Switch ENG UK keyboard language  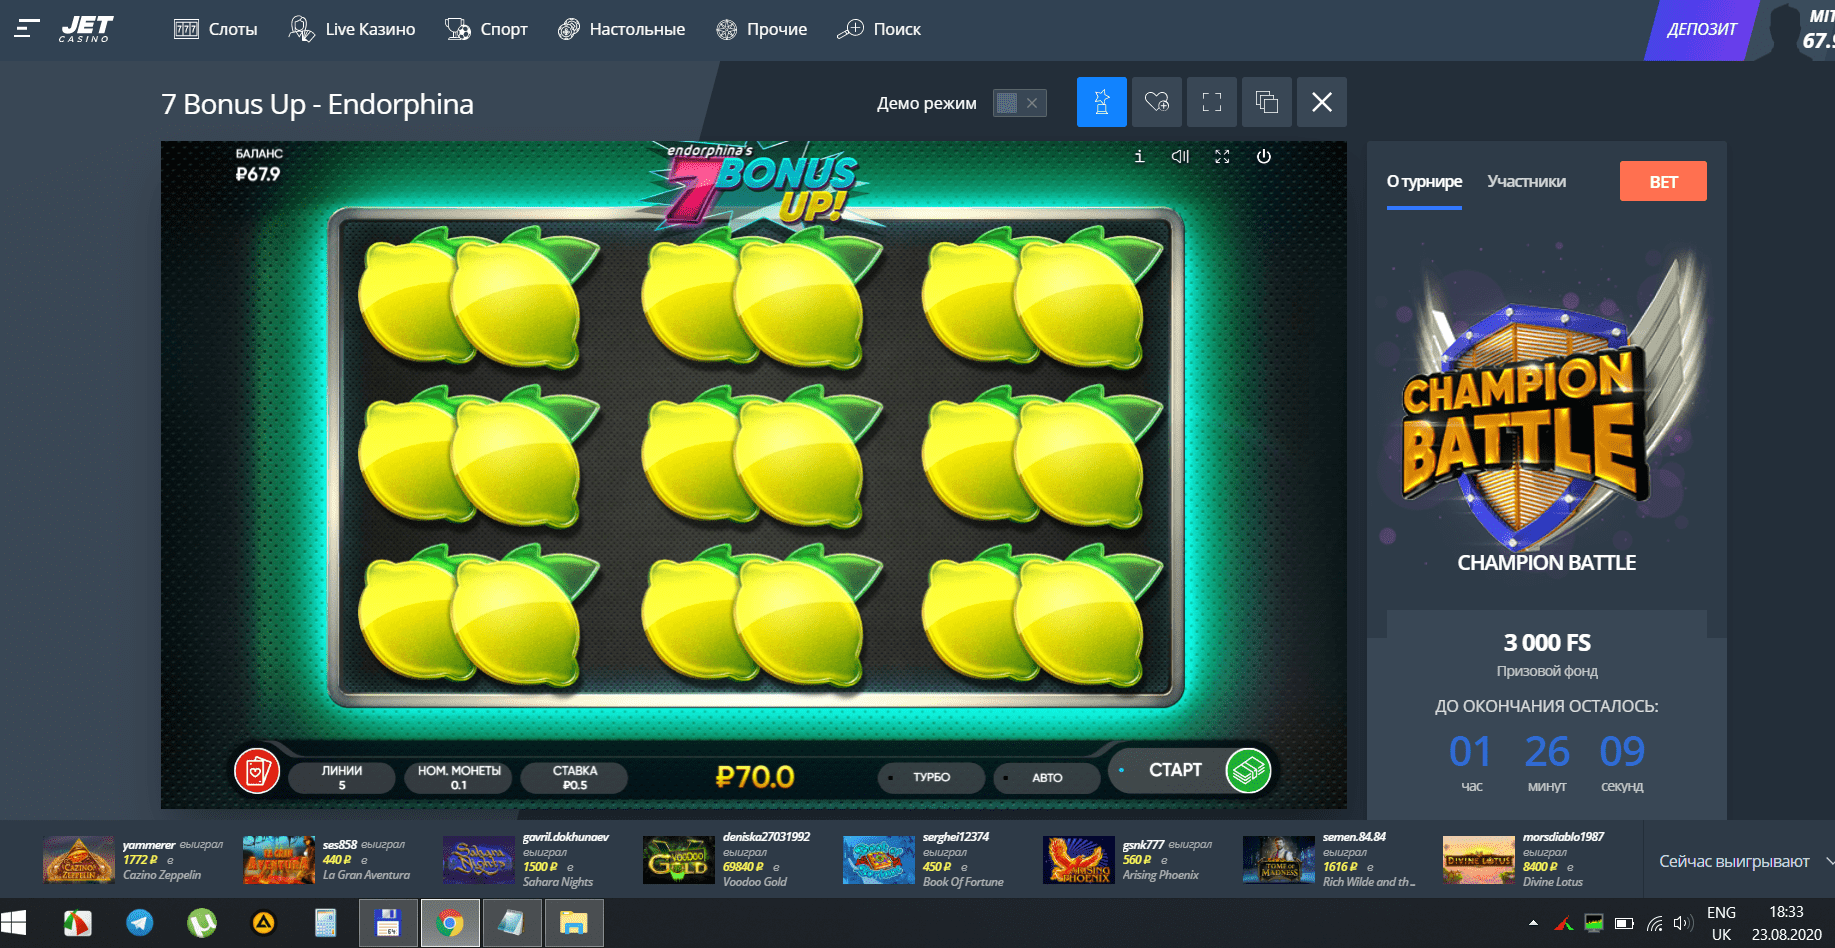(x=1721, y=923)
